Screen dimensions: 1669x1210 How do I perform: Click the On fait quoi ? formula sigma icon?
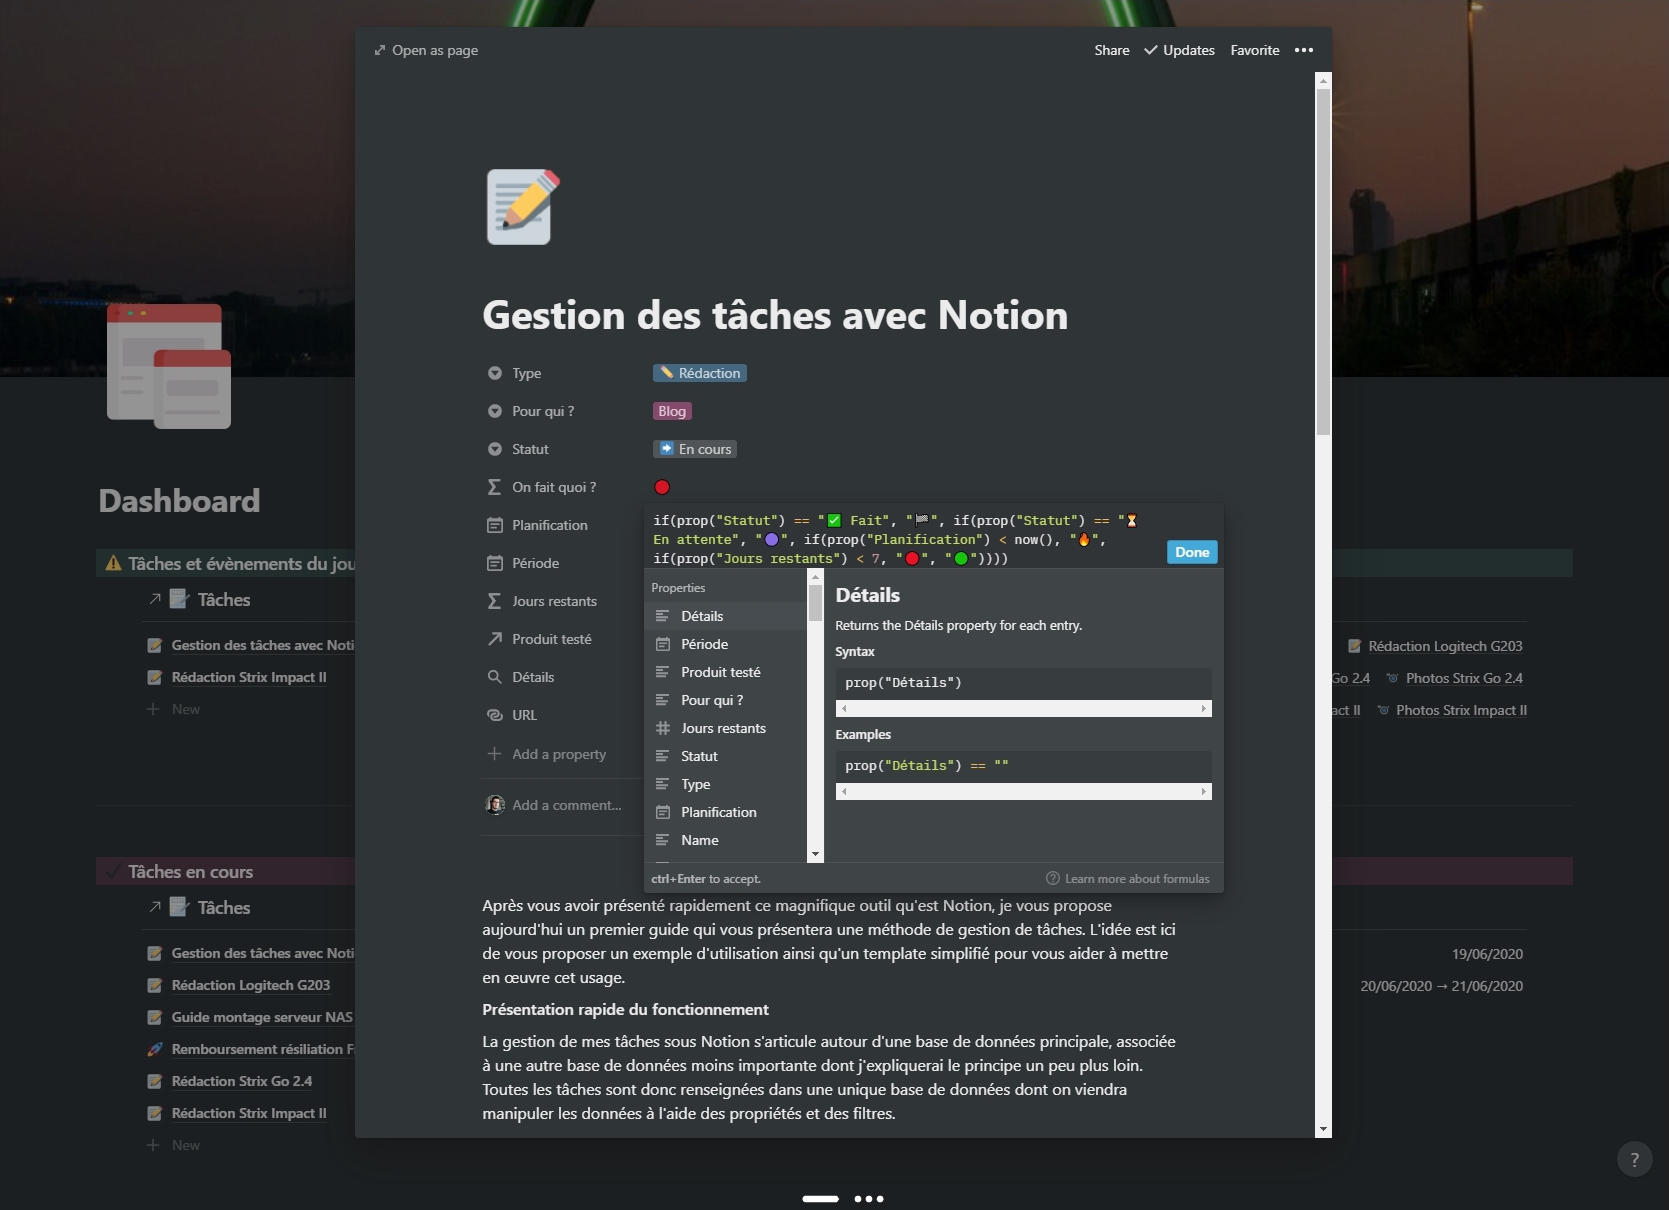tap(494, 487)
